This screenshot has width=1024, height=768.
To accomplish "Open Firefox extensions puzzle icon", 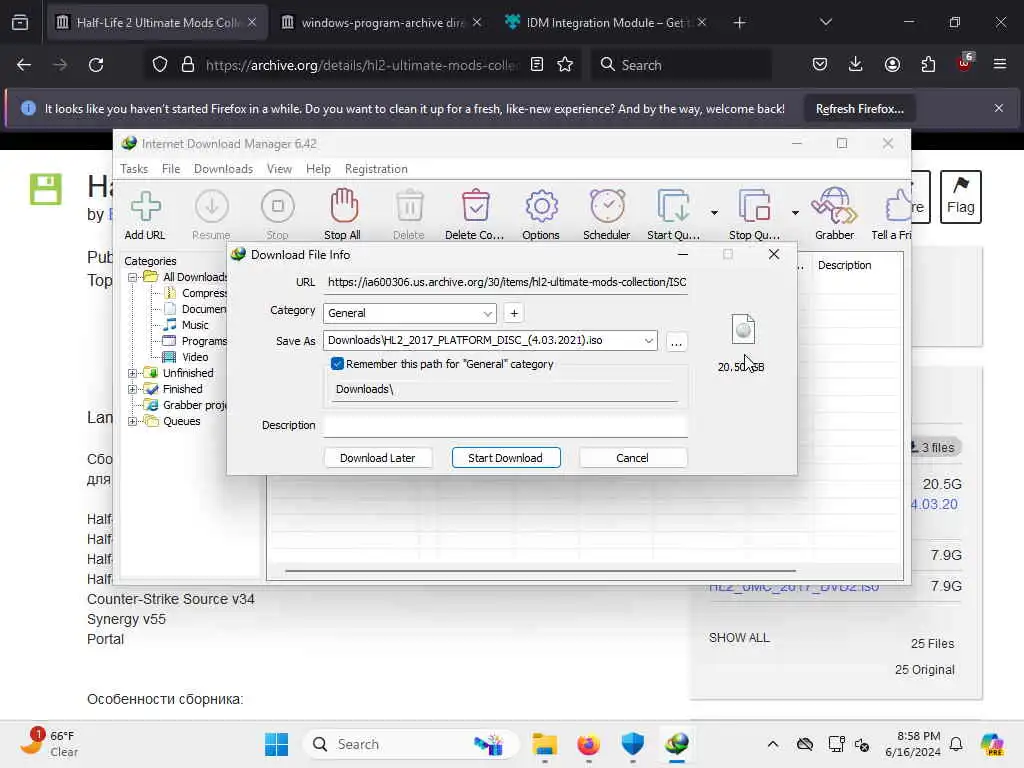I will pos(928,65).
